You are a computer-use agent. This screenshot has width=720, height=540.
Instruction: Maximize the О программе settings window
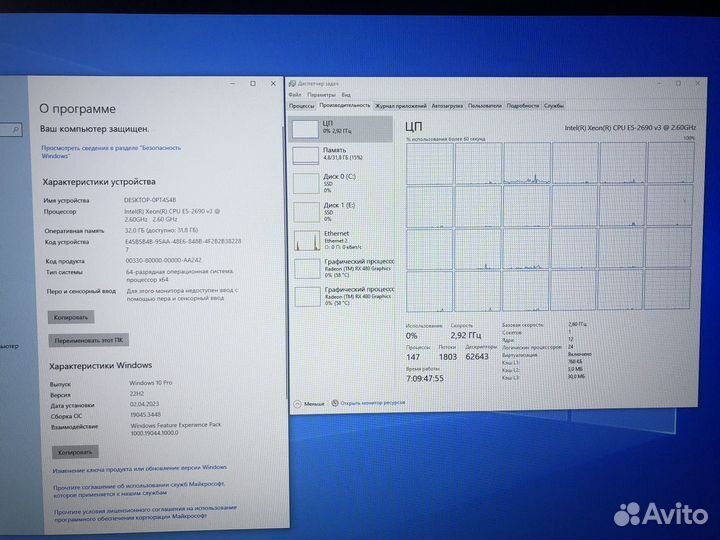(x=253, y=84)
